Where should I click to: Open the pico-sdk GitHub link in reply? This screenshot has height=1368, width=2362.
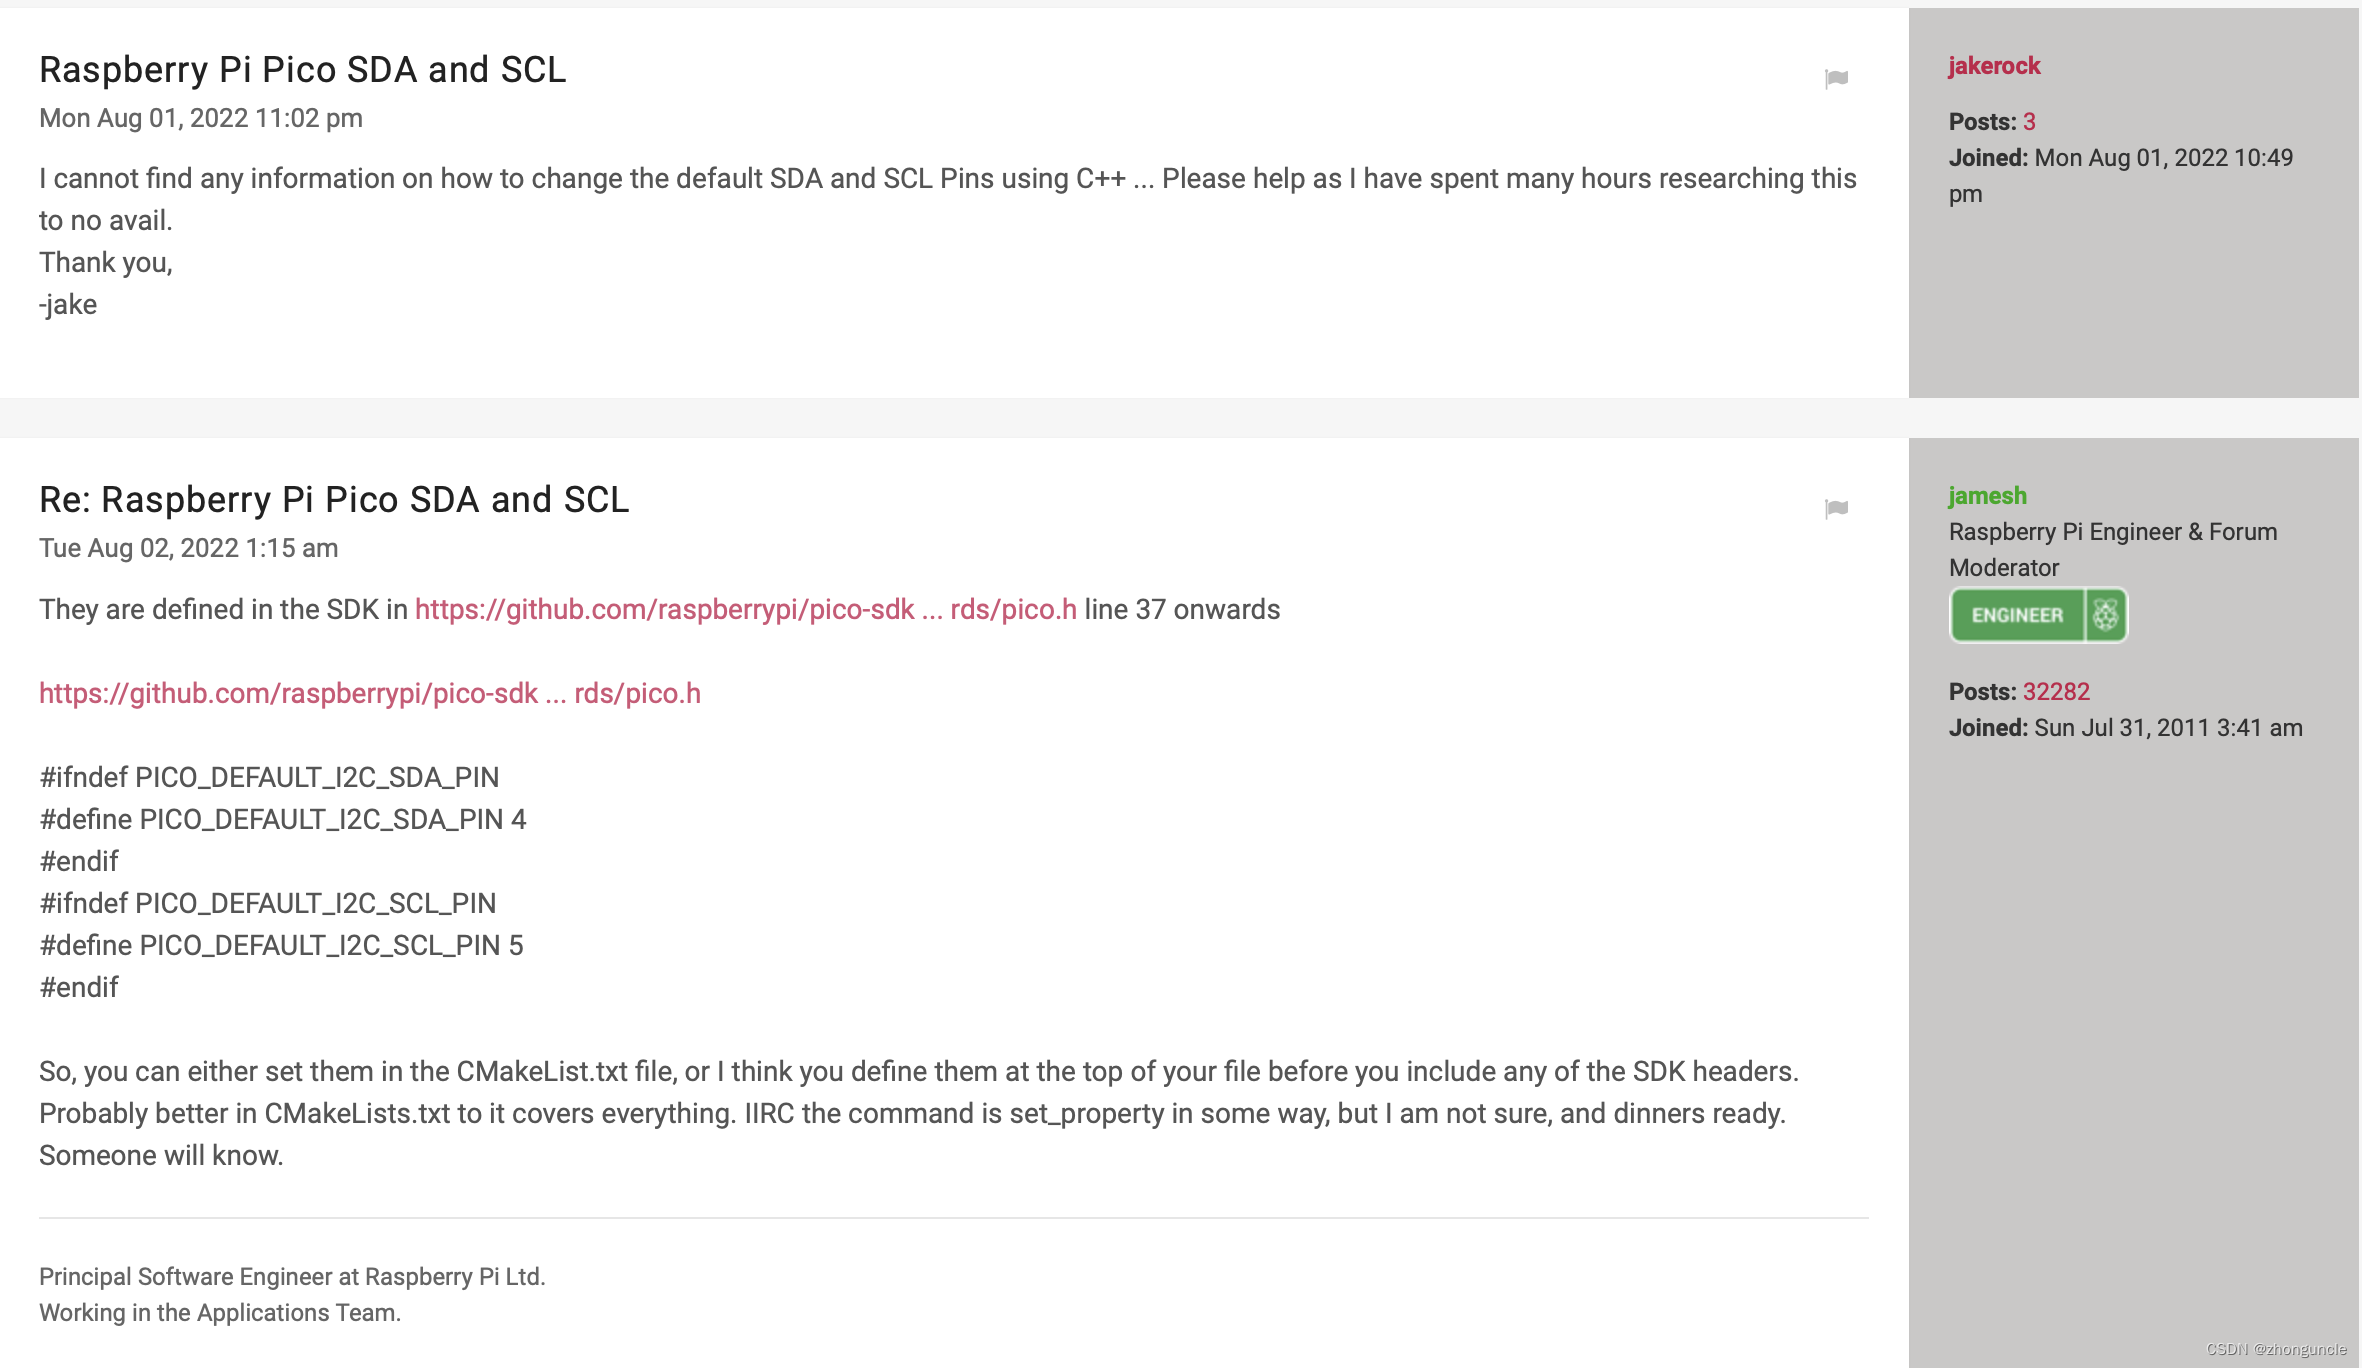[x=746, y=609]
